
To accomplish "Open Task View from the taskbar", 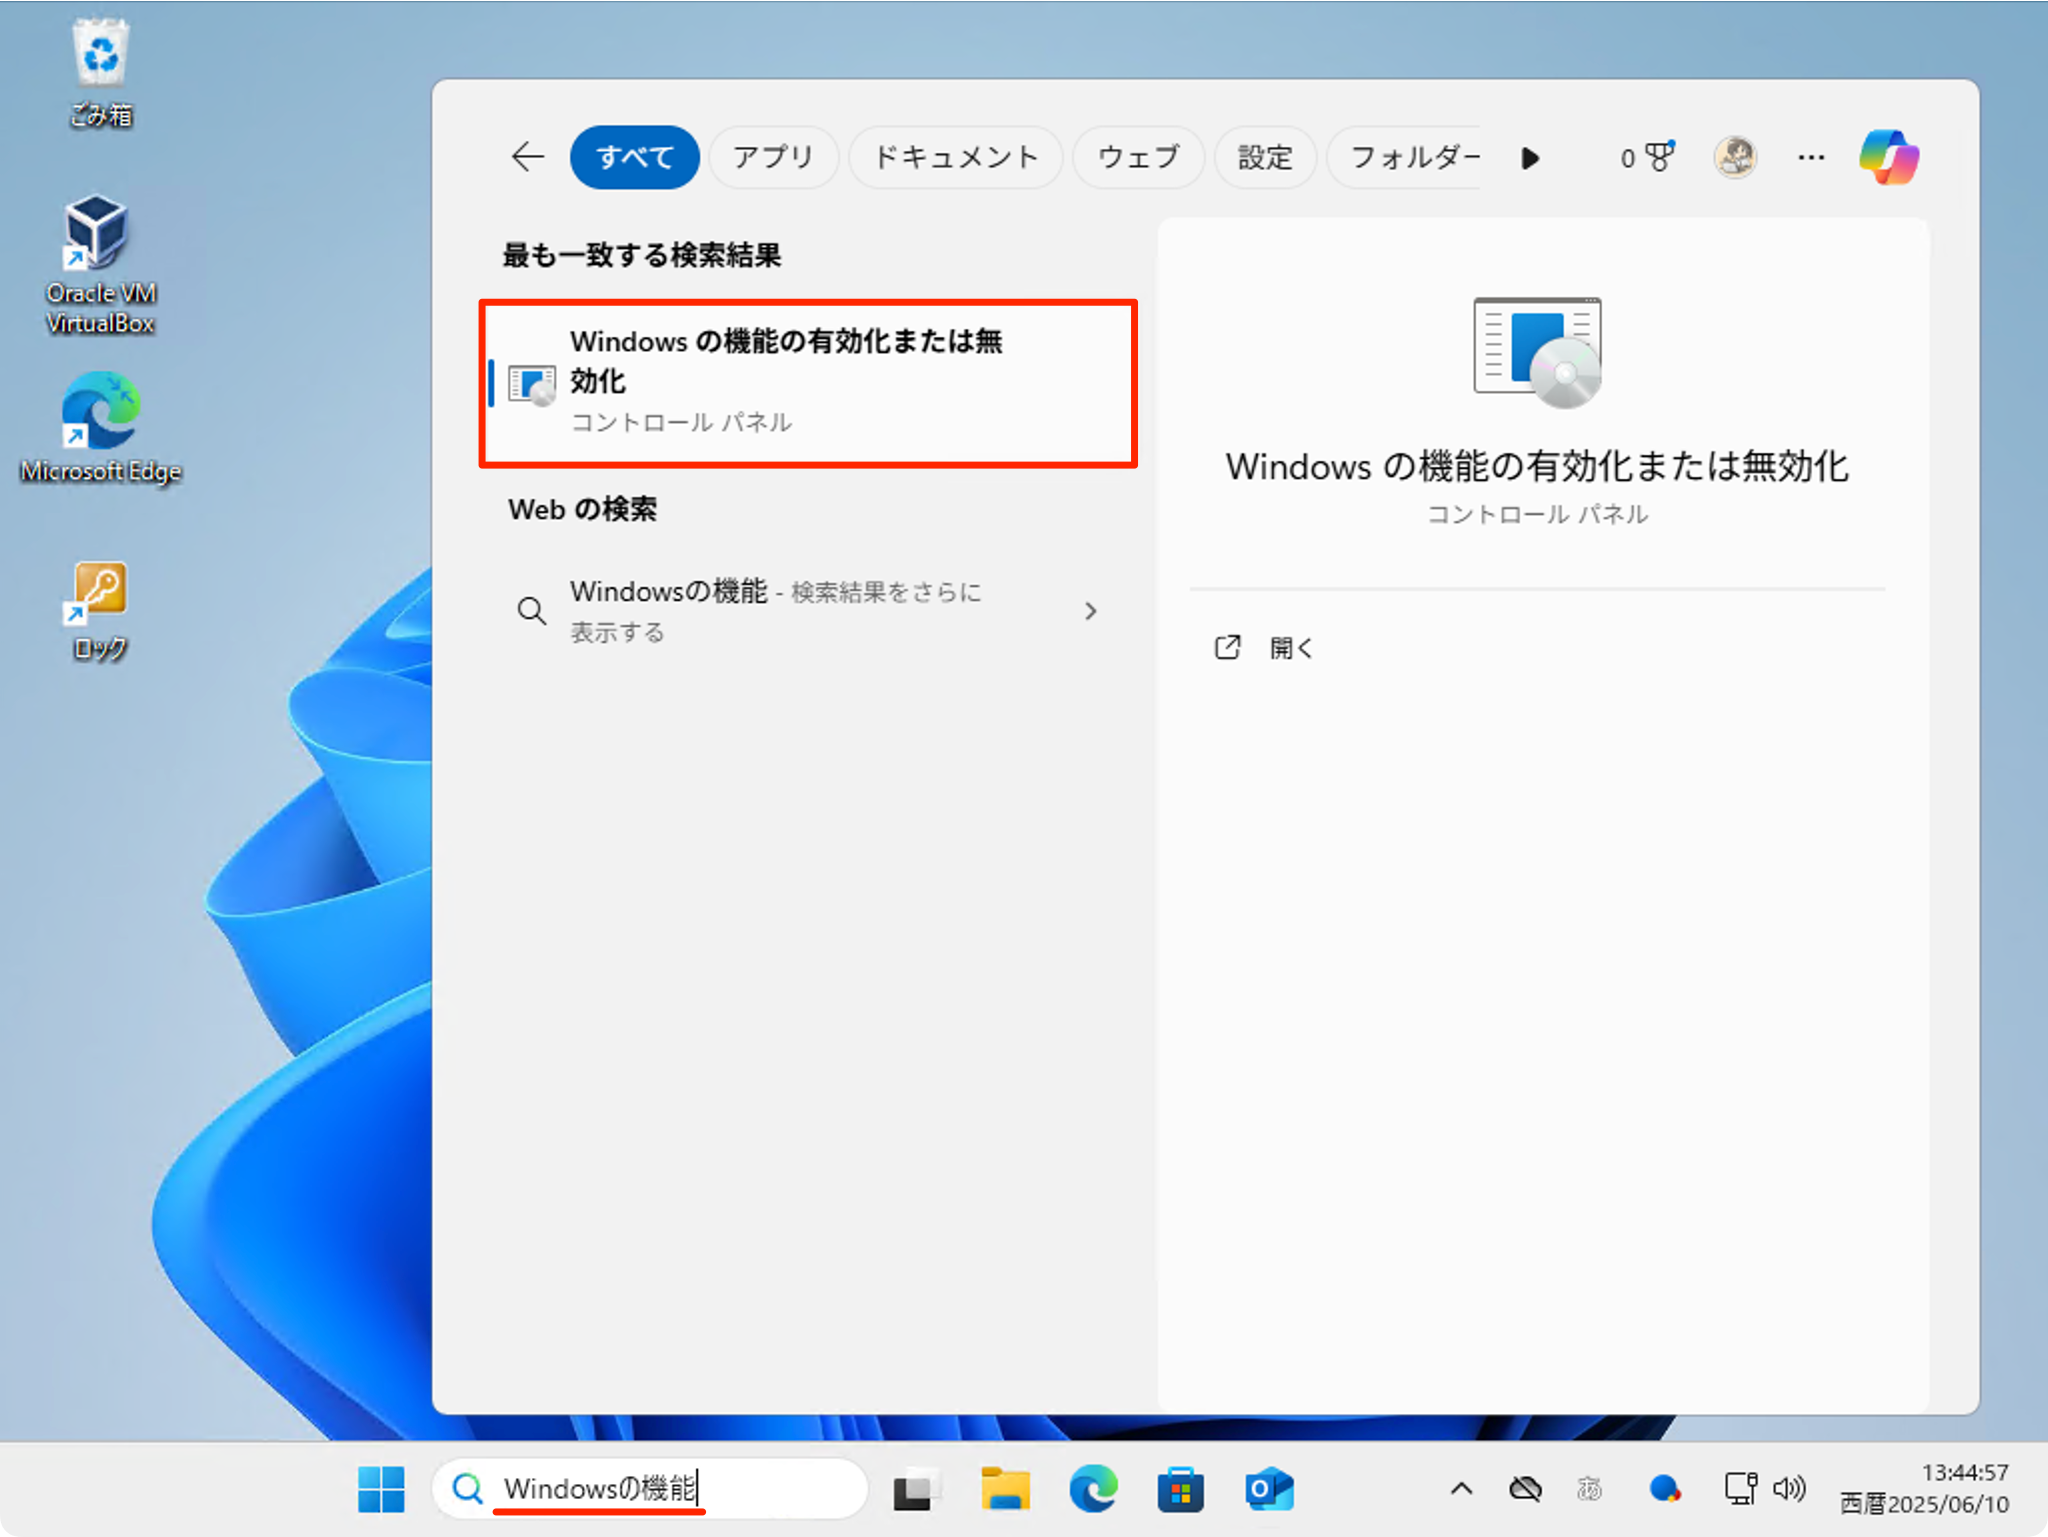I will point(917,1488).
